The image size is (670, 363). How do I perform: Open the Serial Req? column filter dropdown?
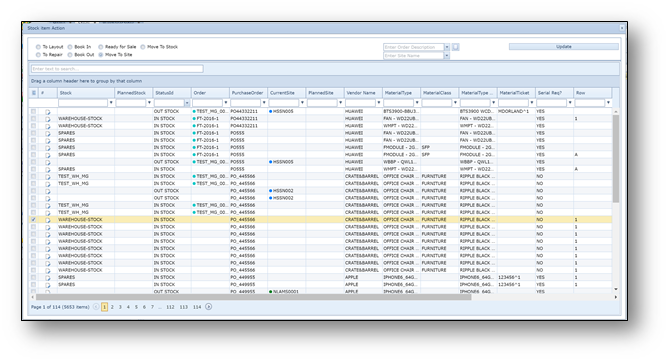pos(570,102)
